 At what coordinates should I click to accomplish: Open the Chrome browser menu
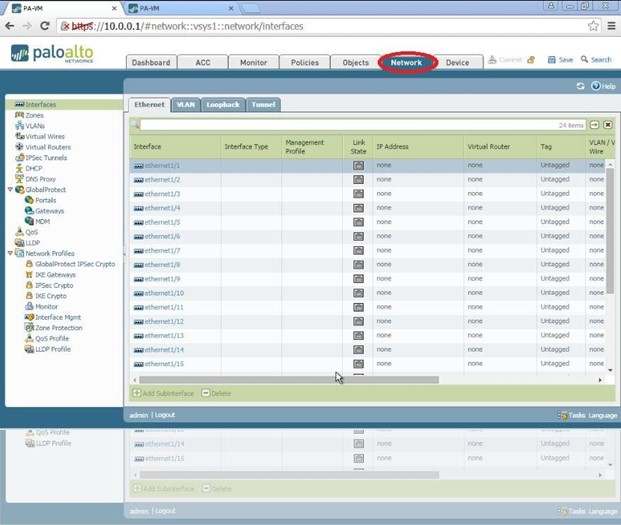609,25
